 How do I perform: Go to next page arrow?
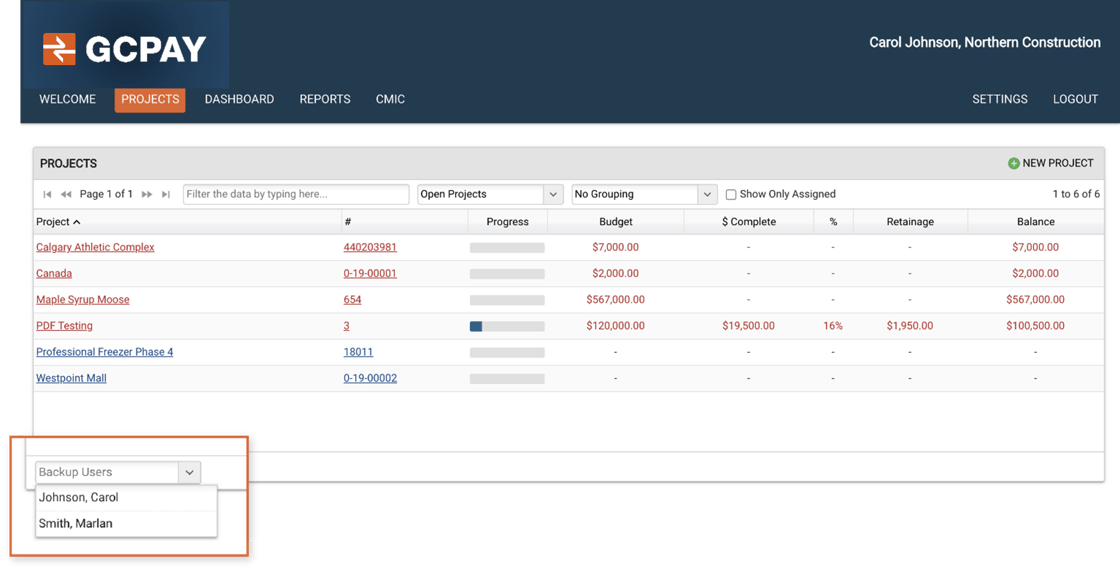[x=147, y=194]
